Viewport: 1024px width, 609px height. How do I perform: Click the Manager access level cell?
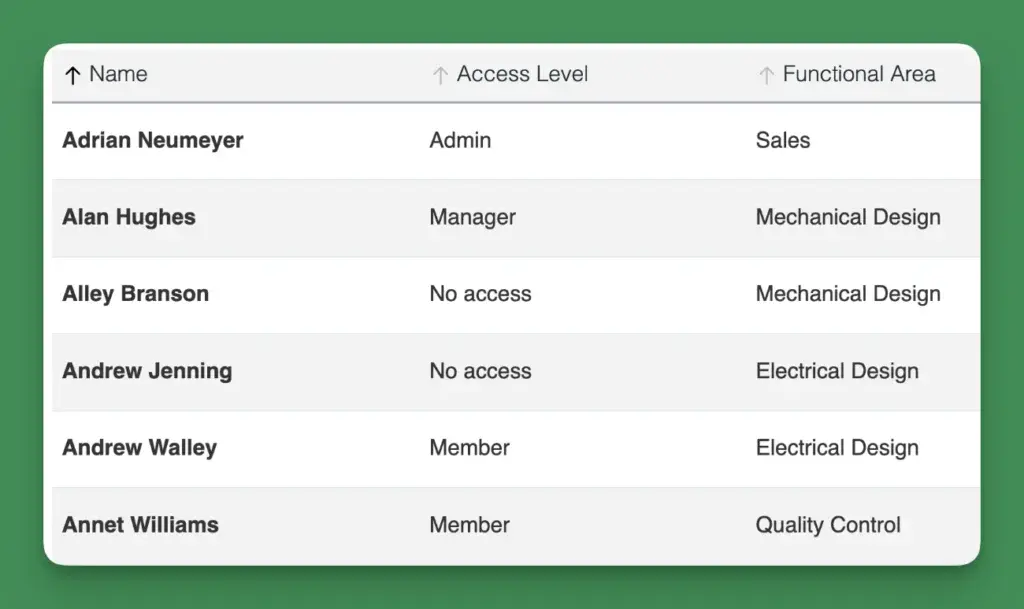click(472, 217)
